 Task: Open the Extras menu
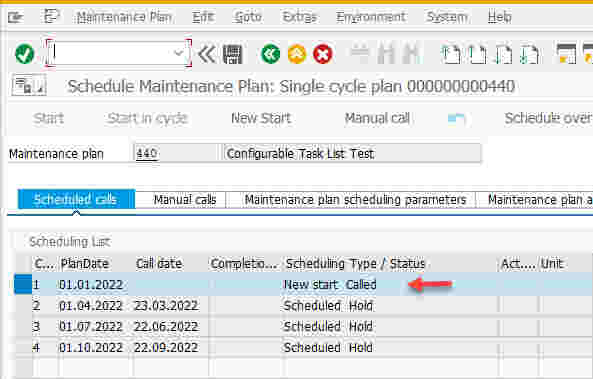[x=299, y=17]
